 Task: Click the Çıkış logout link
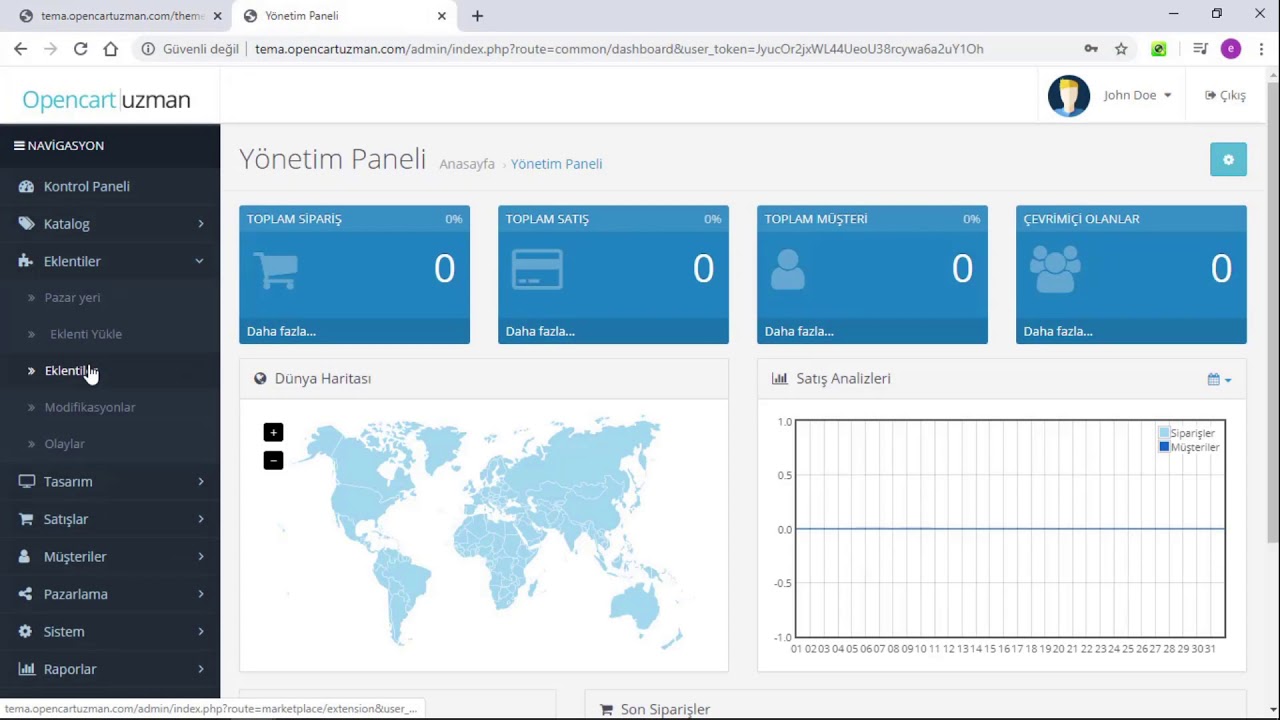pyautogui.click(x=1225, y=95)
